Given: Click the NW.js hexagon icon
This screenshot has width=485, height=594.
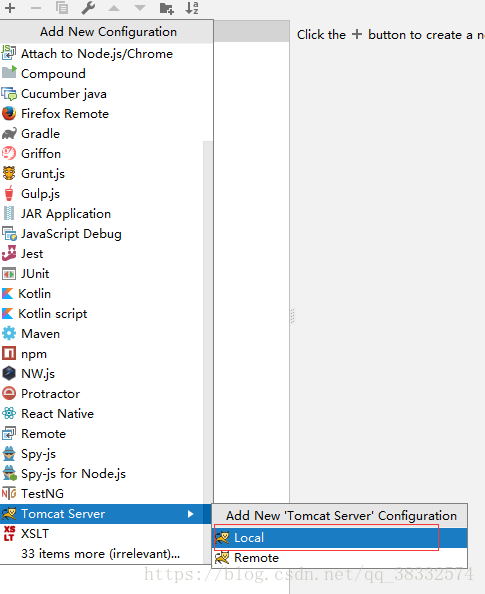Looking at the screenshot, I should click(x=9, y=374).
